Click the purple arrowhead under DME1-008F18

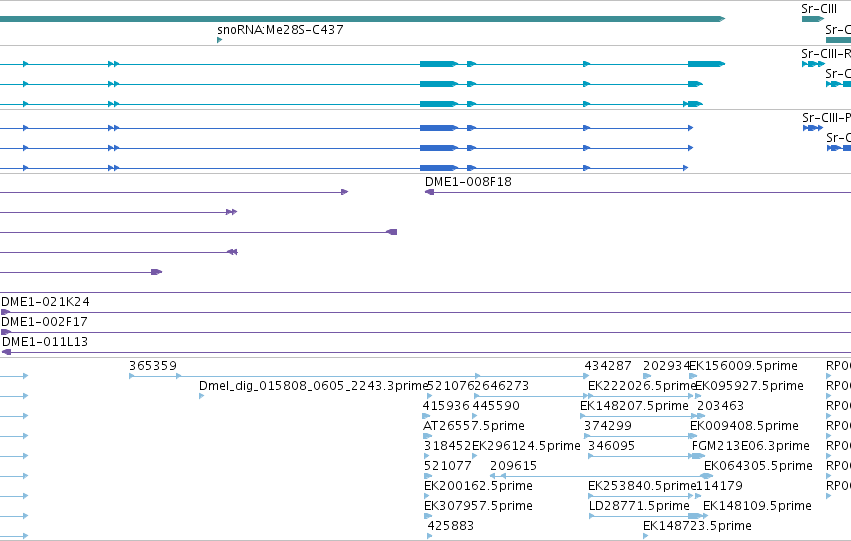429,192
